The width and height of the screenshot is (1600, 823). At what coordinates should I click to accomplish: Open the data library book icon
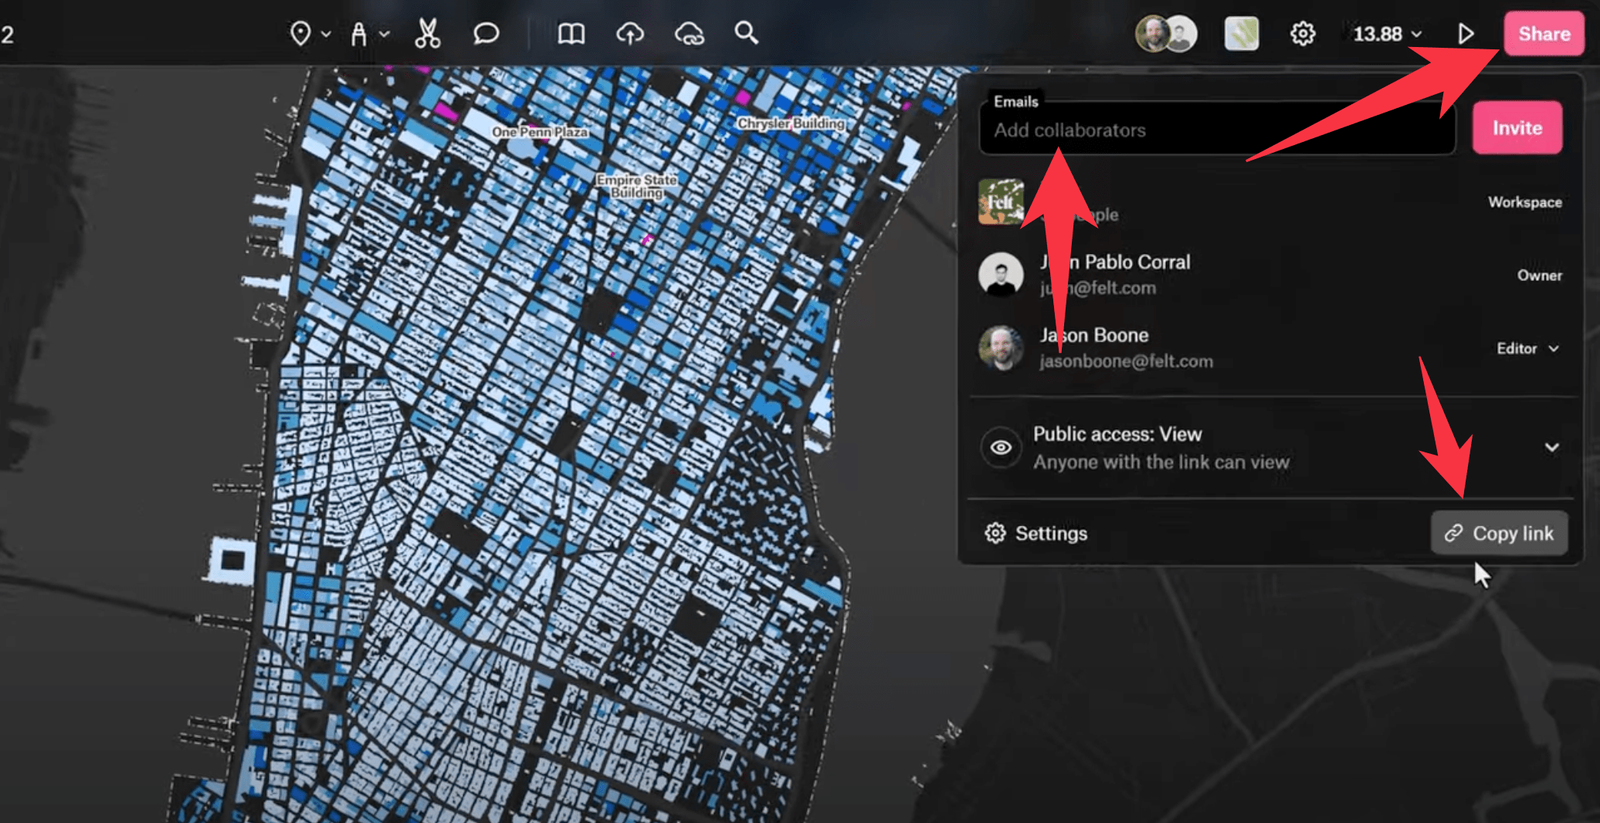[571, 35]
